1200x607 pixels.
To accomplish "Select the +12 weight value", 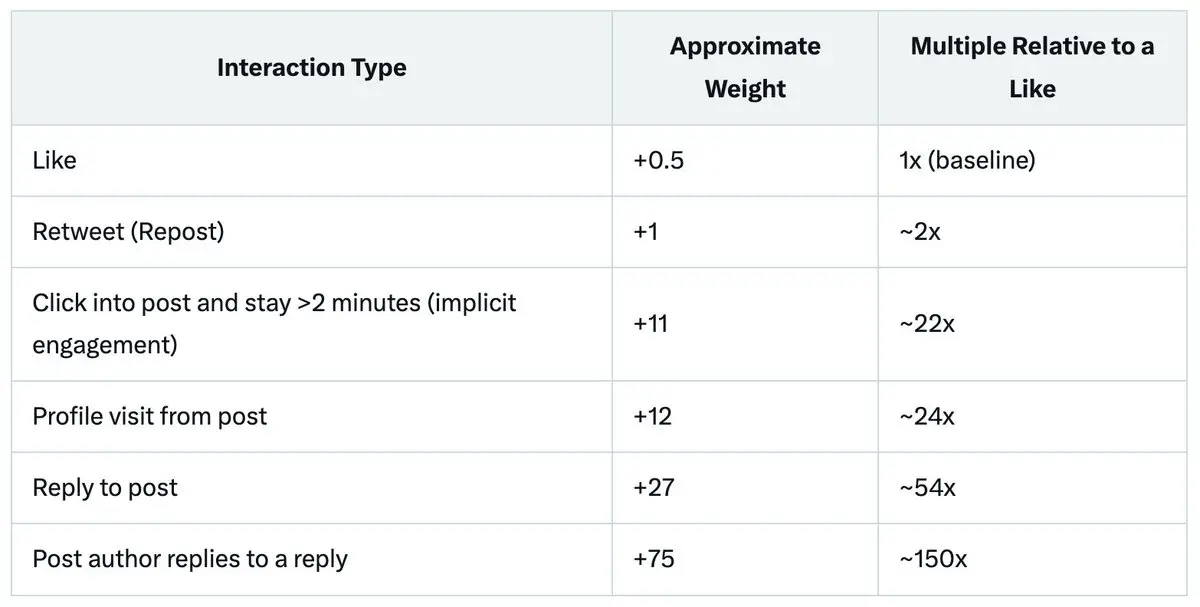I will pyautogui.click(x=653, y=416).
